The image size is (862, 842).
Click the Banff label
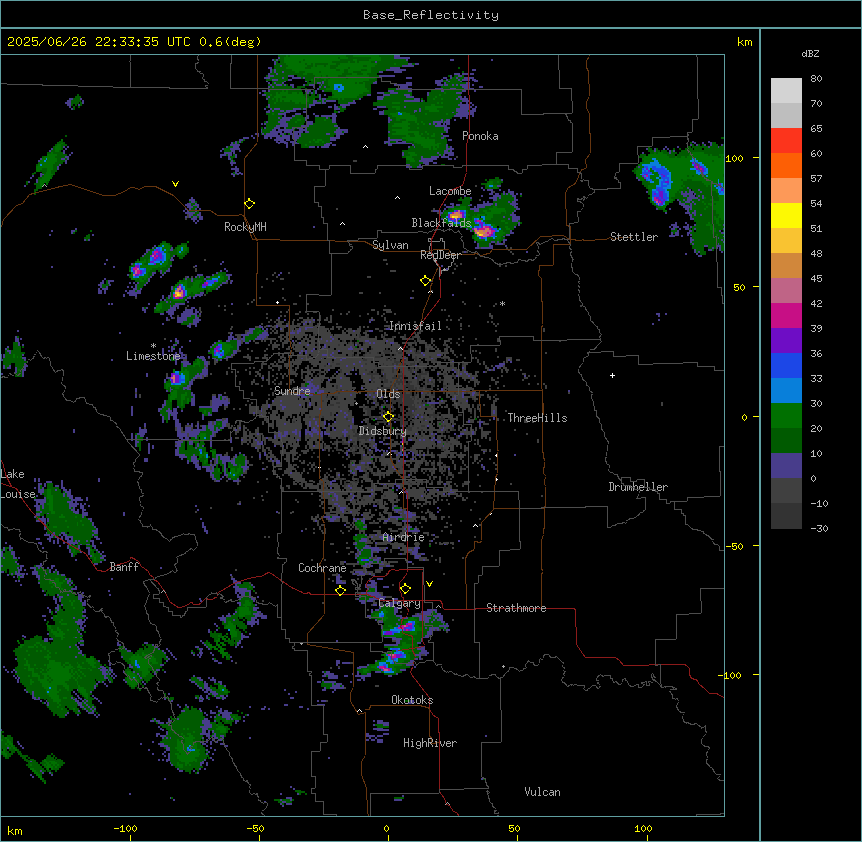124,567
